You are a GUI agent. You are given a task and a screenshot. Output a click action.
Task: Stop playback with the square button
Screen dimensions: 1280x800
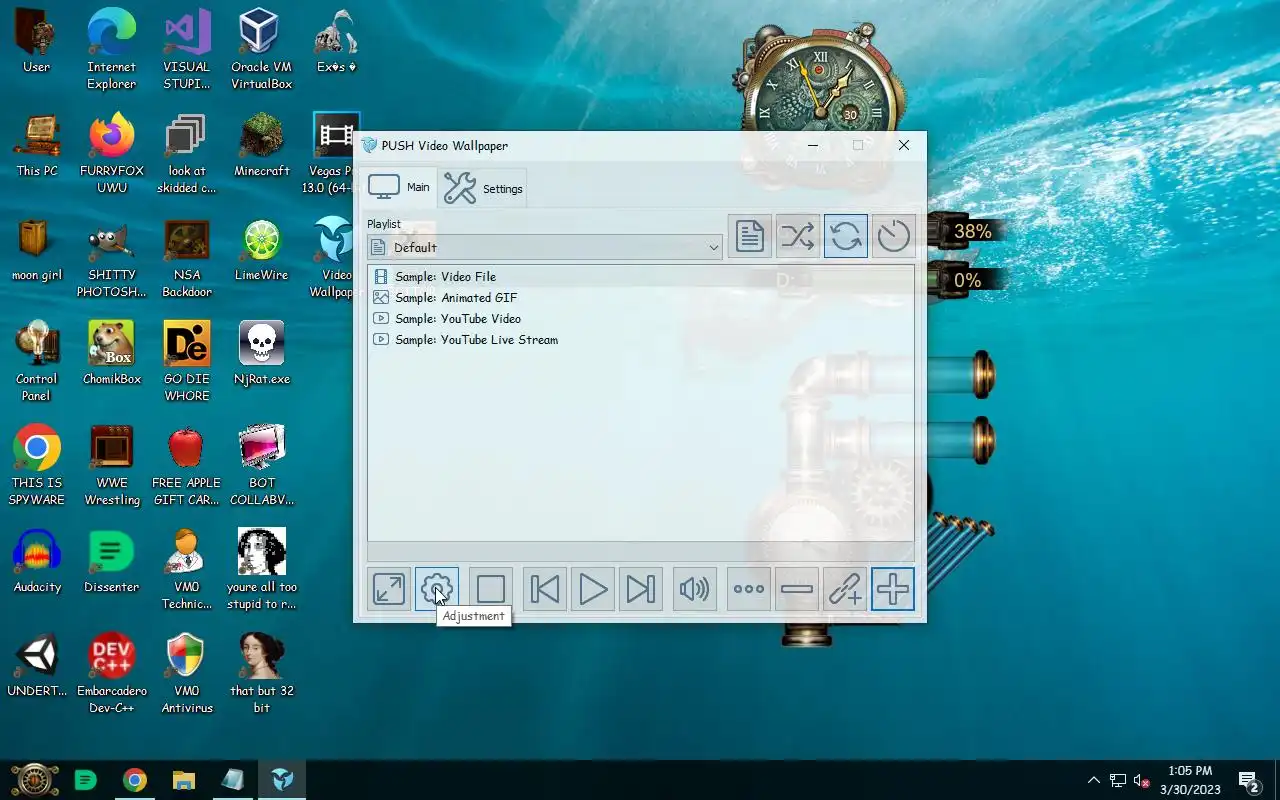pos(491,589)
